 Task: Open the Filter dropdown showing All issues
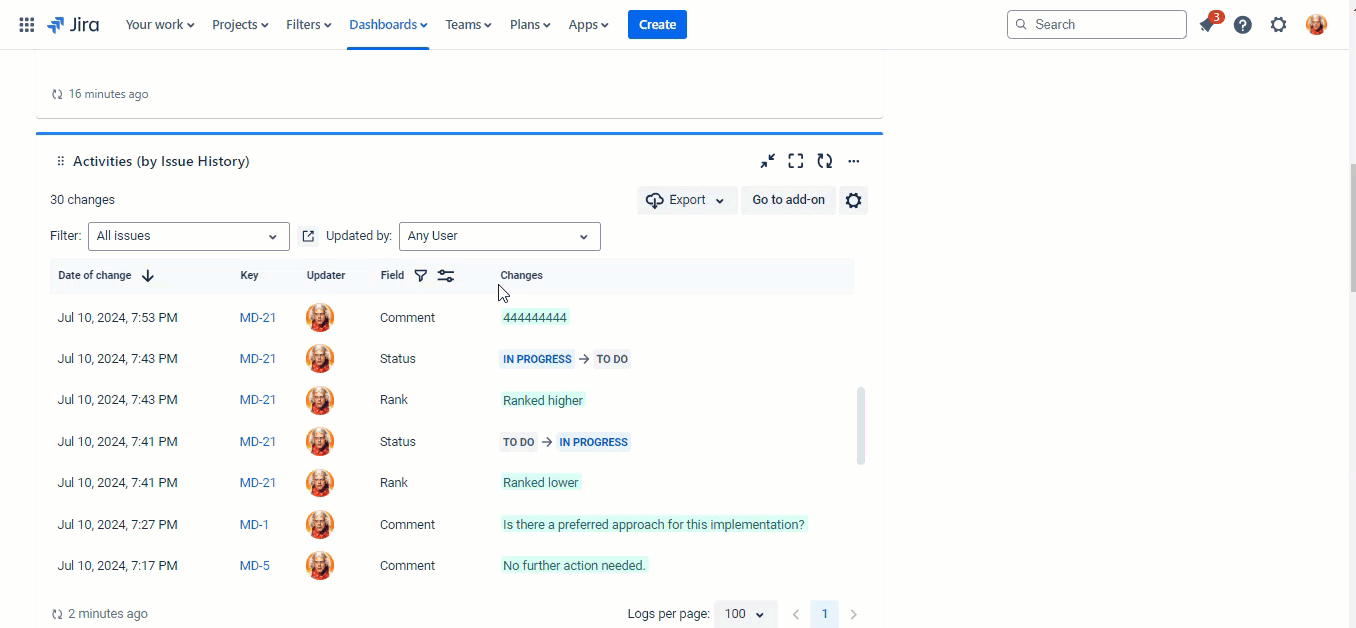coord(188,236)
